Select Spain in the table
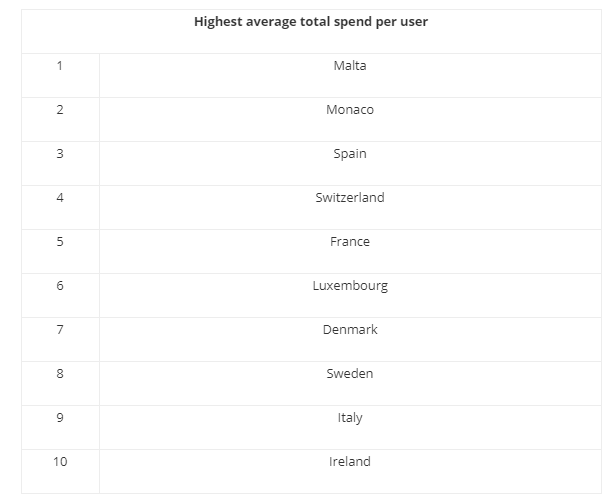Screen dimensions: 616x504 (x=350, y=154)
